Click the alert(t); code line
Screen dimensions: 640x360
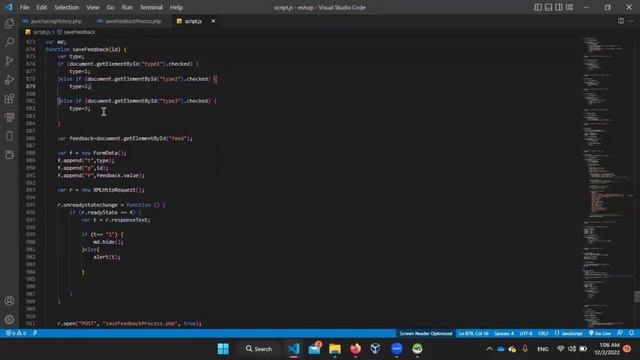point(107,257)
